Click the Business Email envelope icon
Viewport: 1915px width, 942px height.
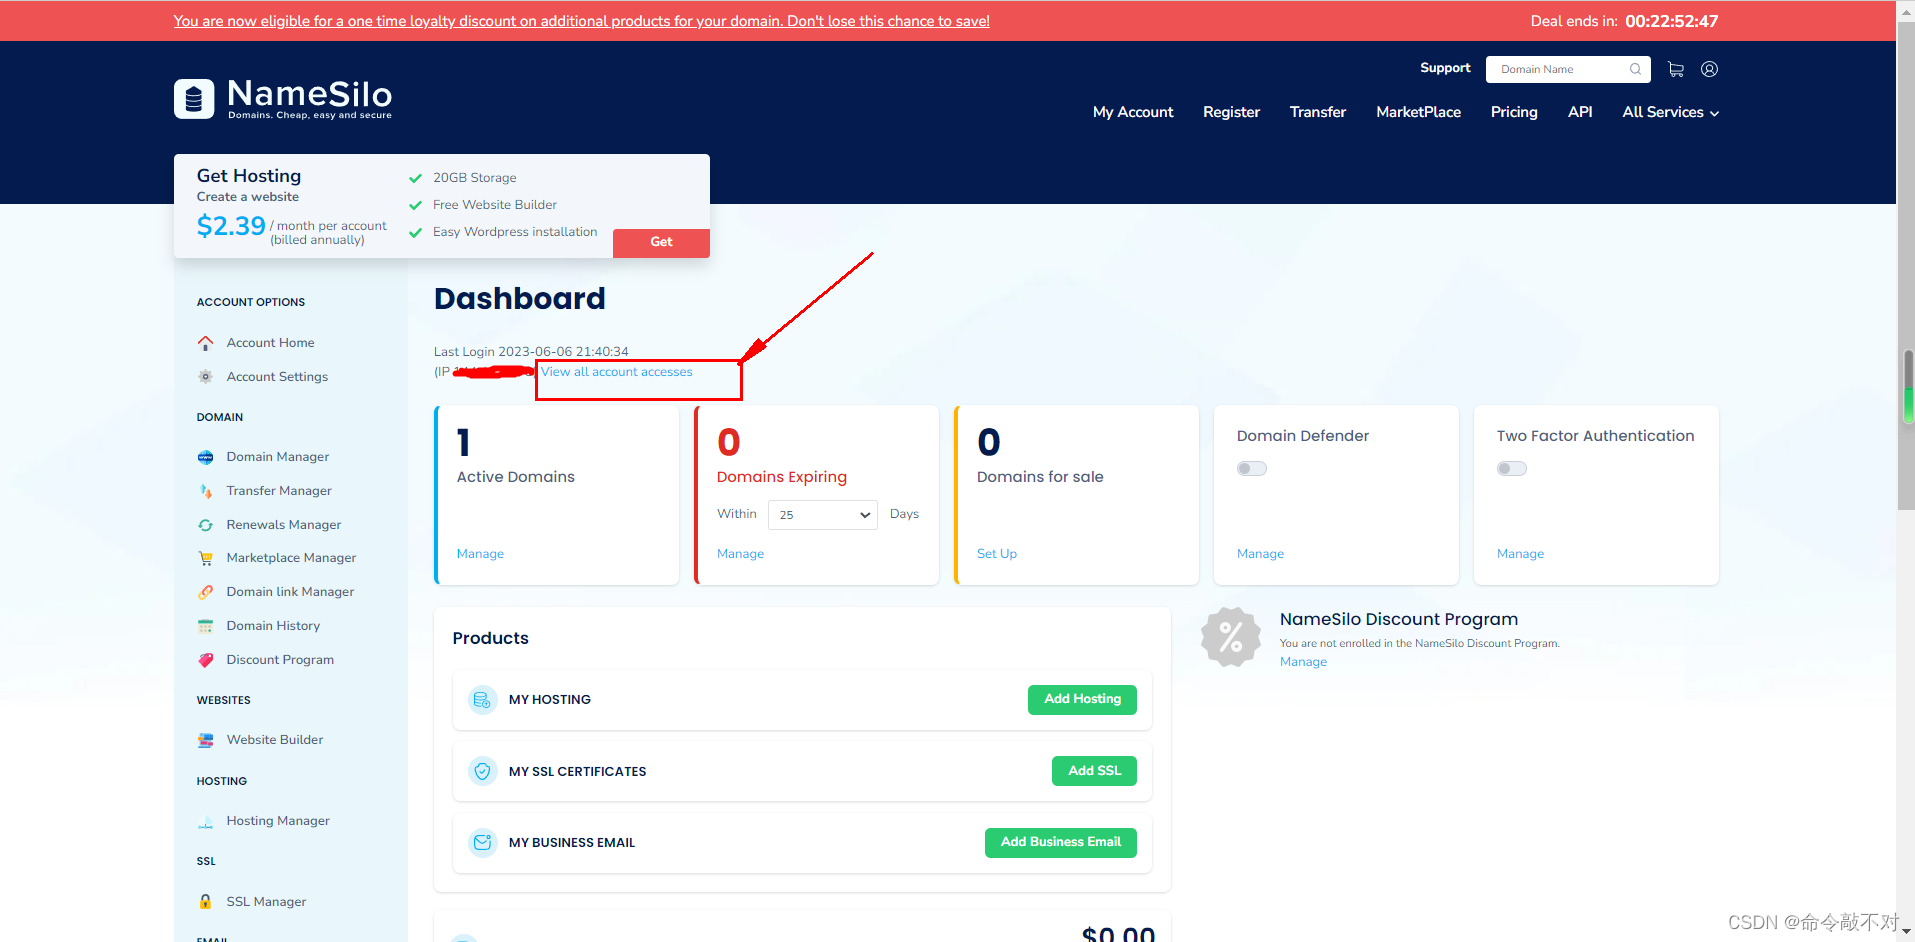click(482, 843)
